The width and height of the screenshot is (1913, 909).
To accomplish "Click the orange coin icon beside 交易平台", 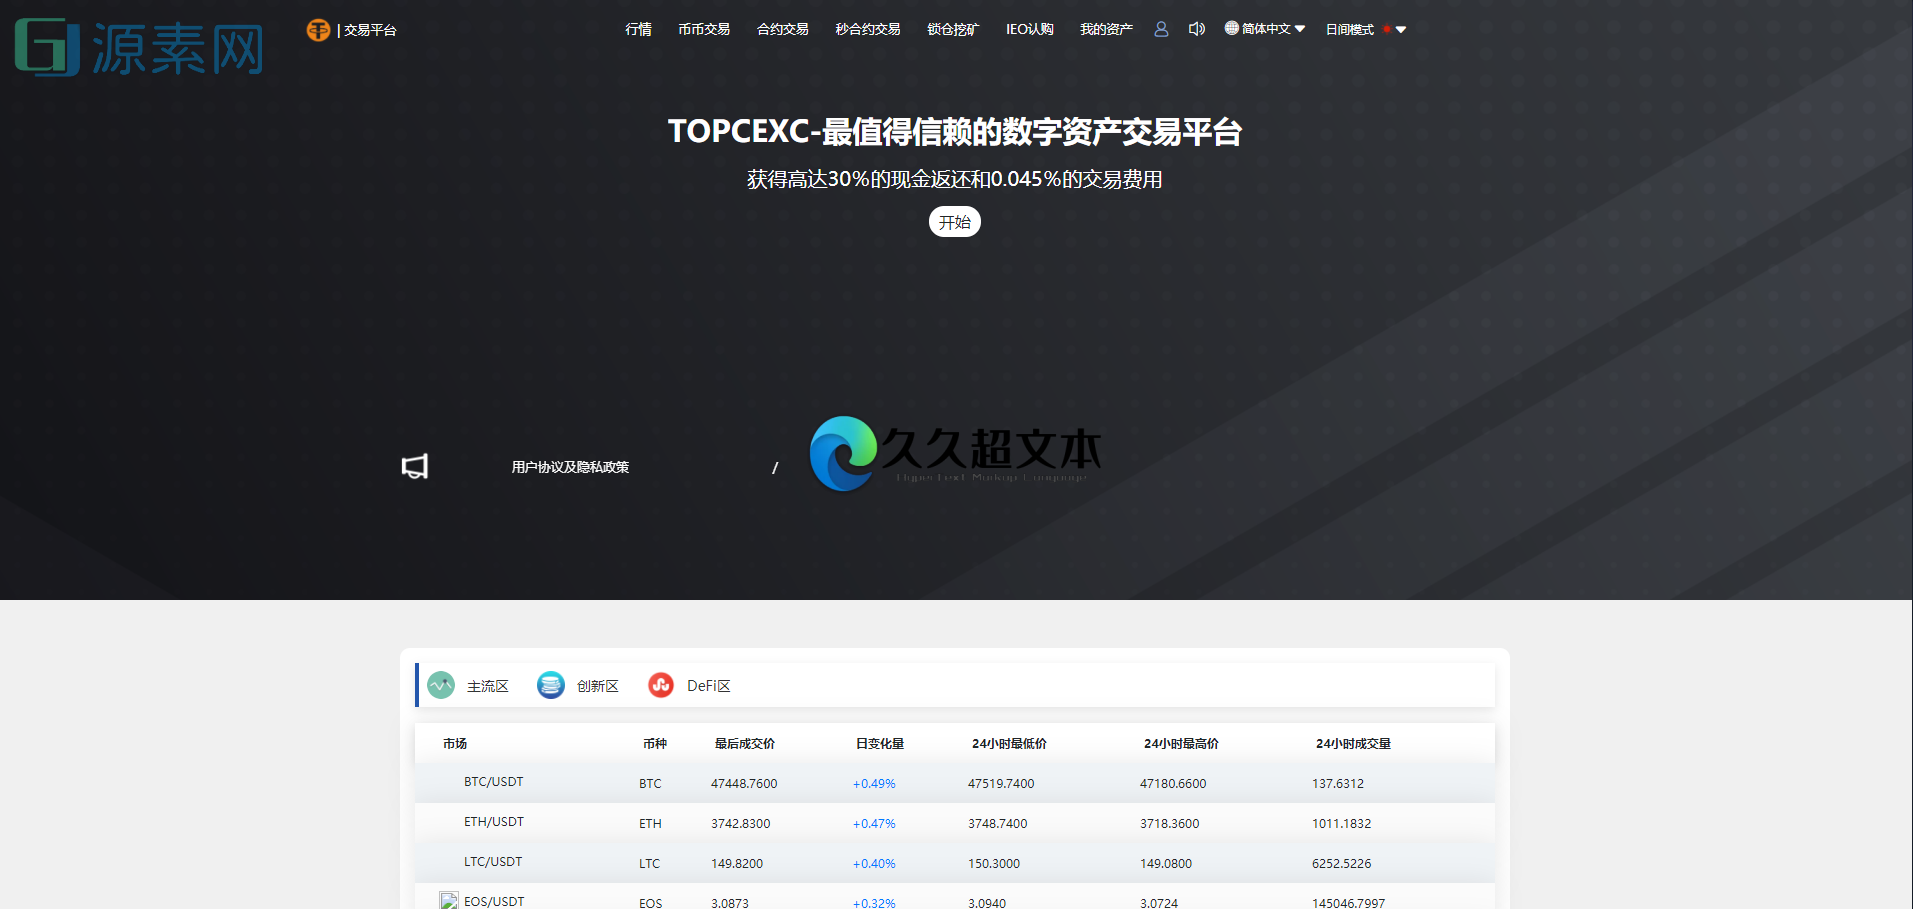I will pos(318,29).
